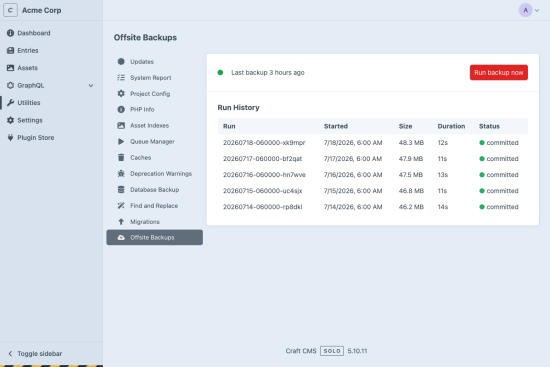Click the PHP Info circle icon
The image size is (550, 367).
pos(121,109)
